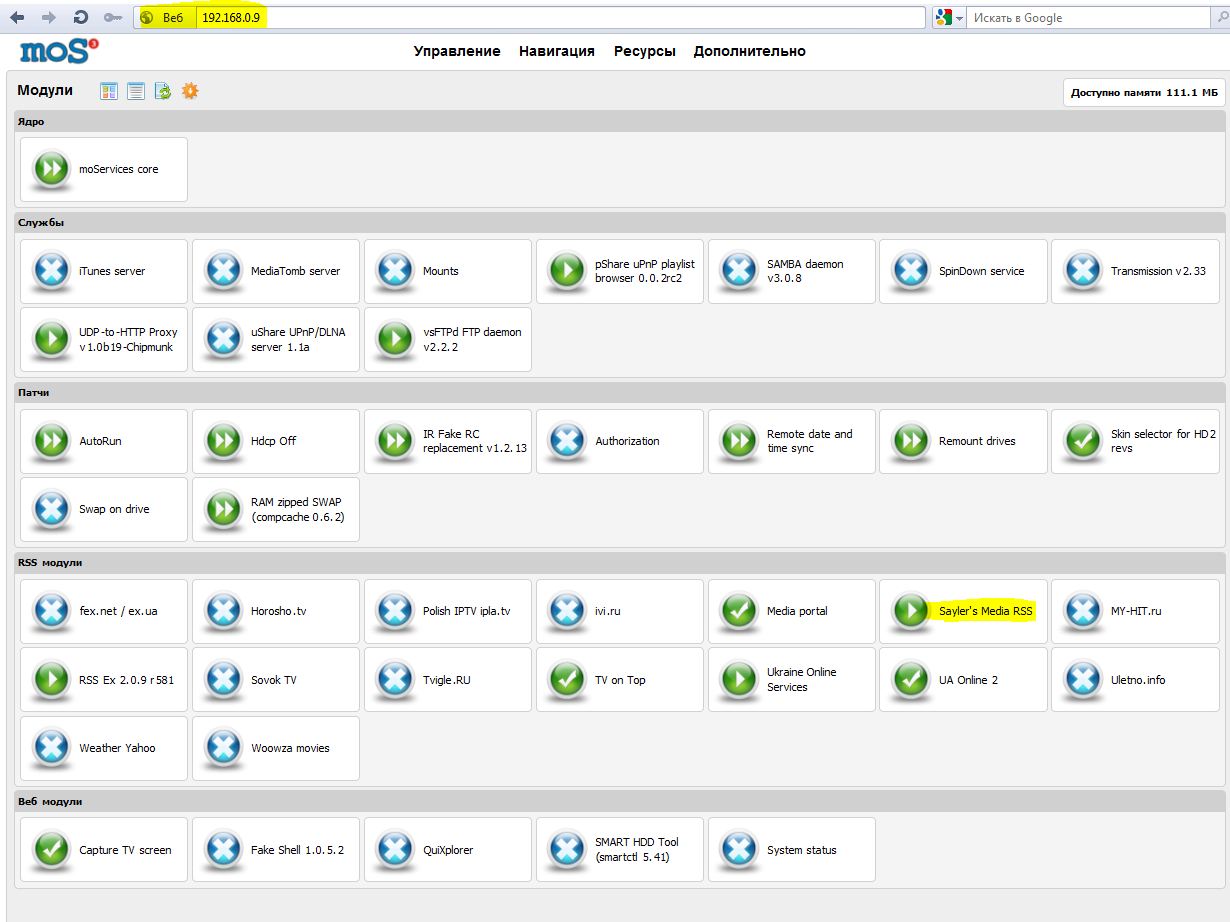
Task: Open the orange gear settings icon
Action: pos(190,91)
